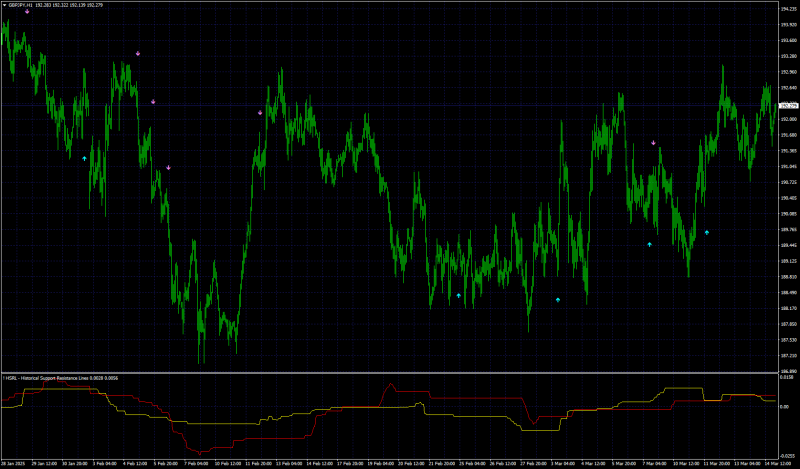Select the cyan up arrow near 3 Mar 04:00

(558, 300)
